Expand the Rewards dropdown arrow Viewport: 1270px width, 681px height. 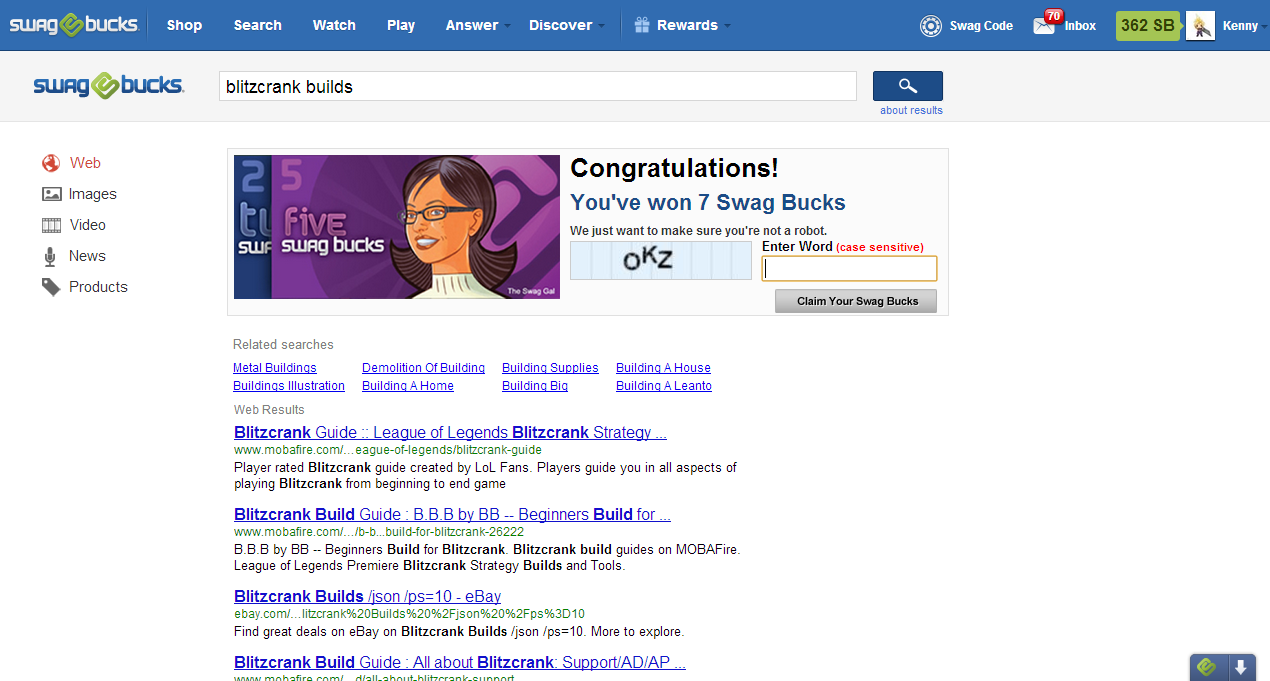point(727,26)
